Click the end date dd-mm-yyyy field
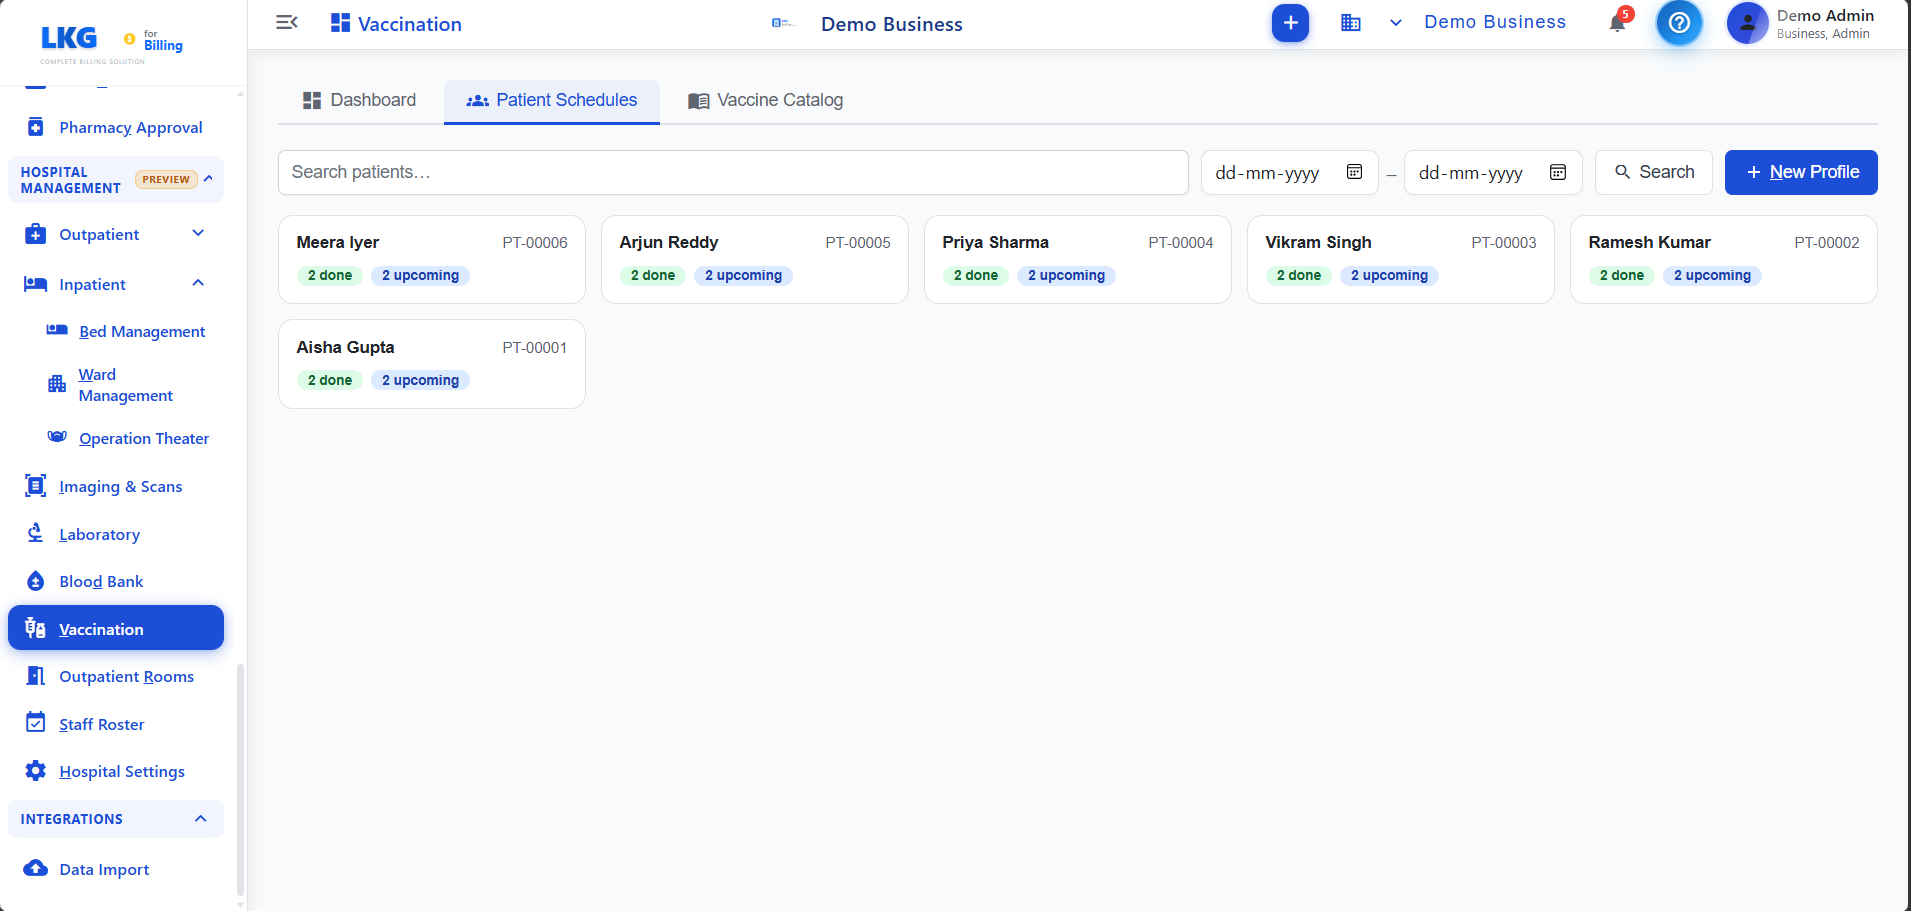The image size is (1911, 911). pos(1493,172)
